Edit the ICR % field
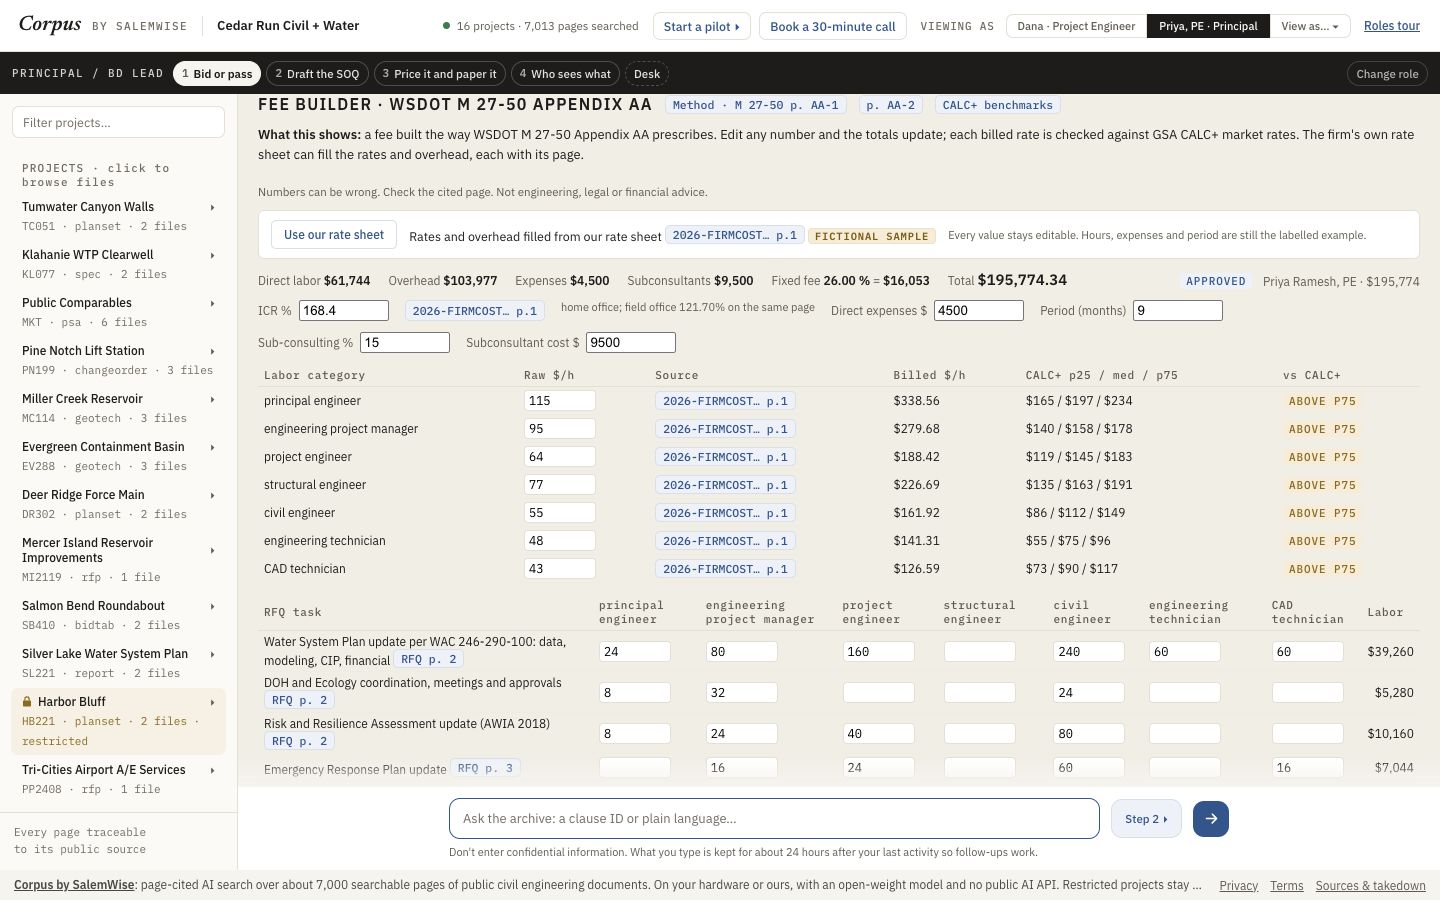The height and width of the screenshot is (900, 1440). [343, 311]
